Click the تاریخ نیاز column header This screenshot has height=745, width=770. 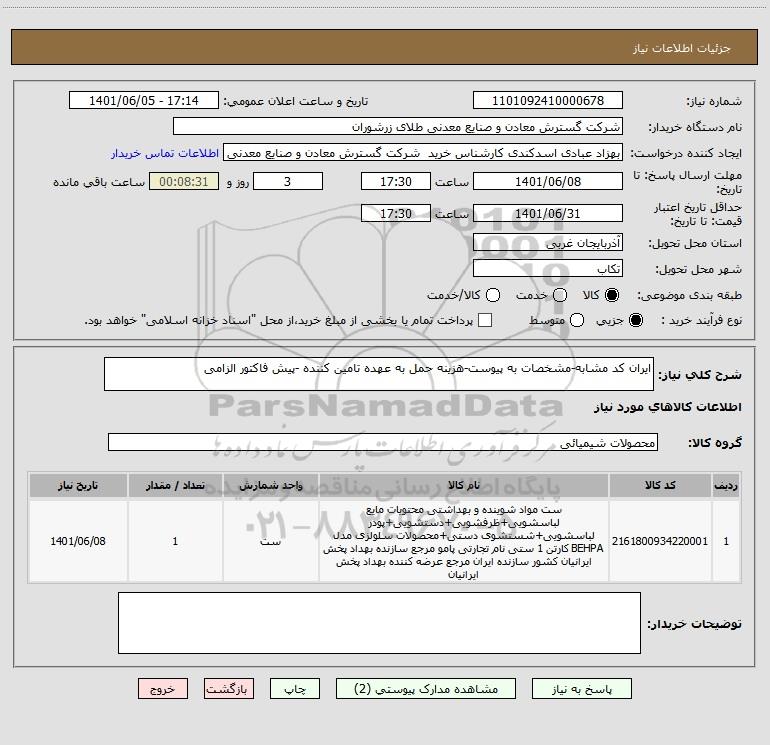click(78, 485)
